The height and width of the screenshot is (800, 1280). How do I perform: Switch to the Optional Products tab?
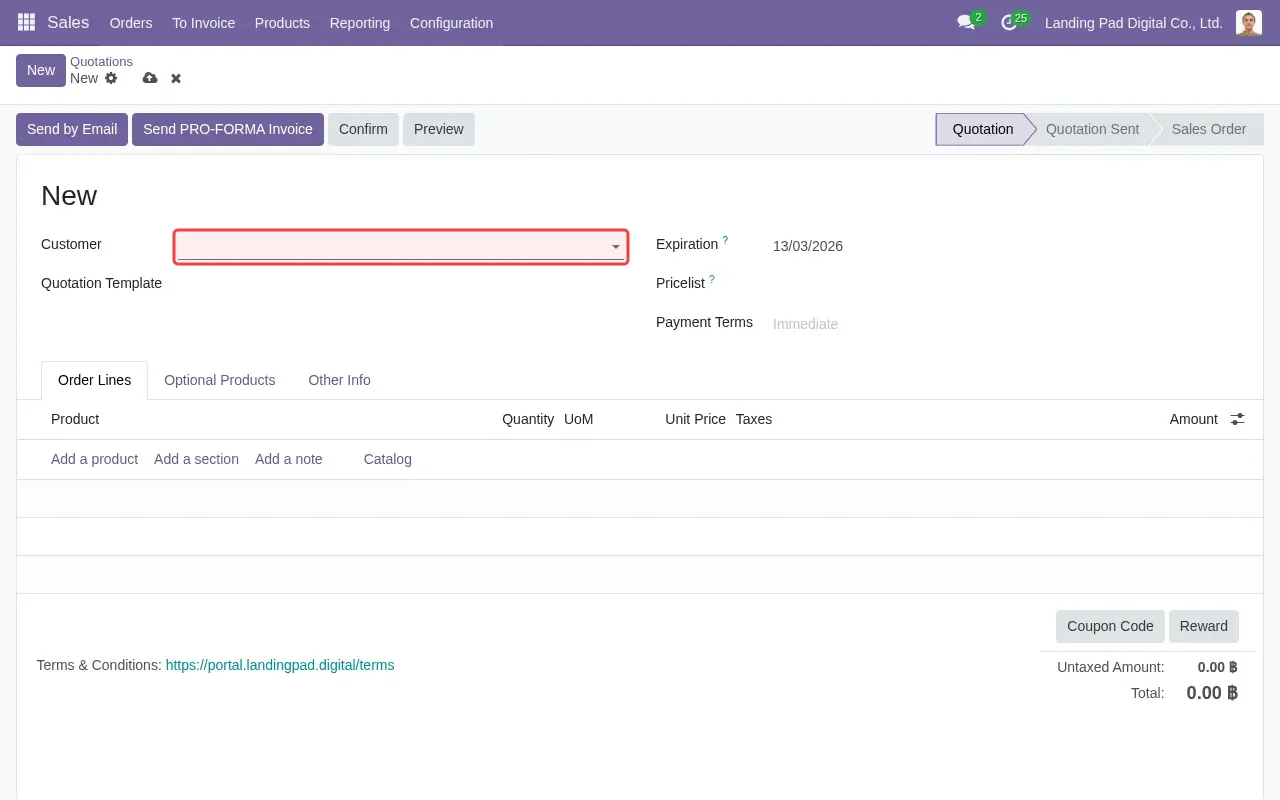(x=220, y=380)
